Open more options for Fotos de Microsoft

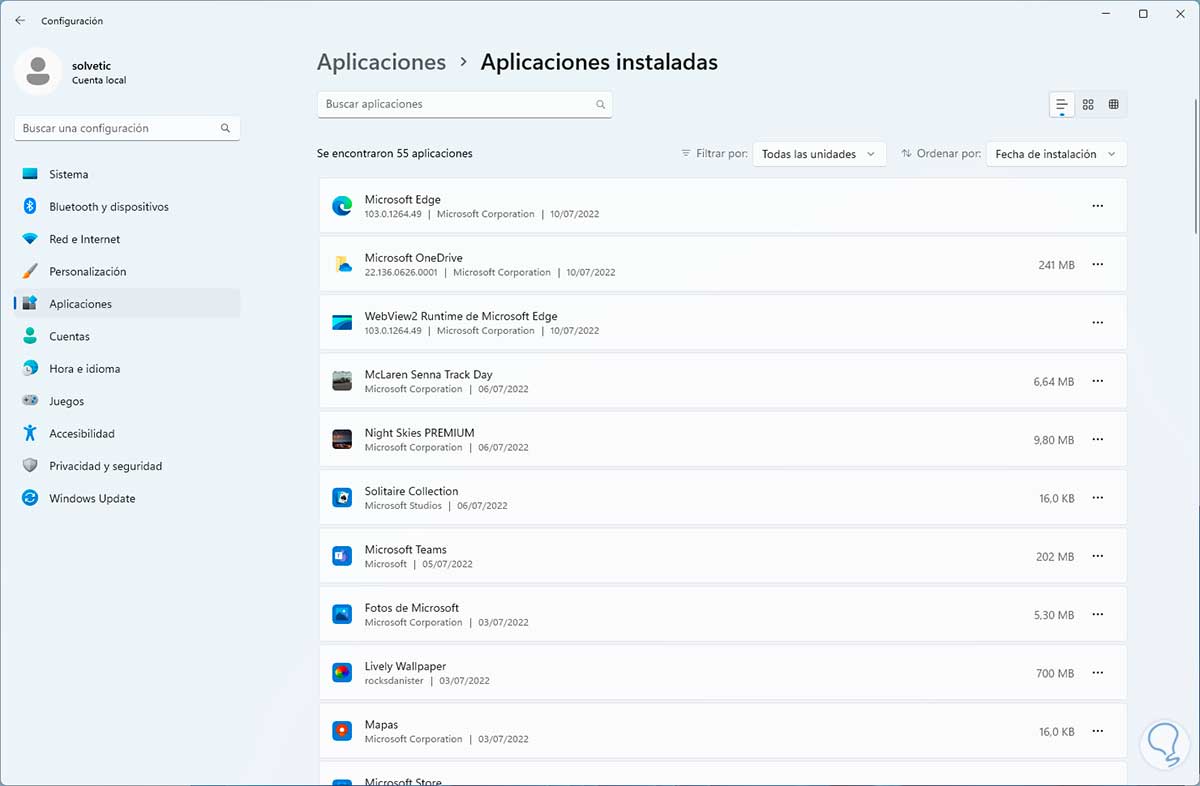1097,615
